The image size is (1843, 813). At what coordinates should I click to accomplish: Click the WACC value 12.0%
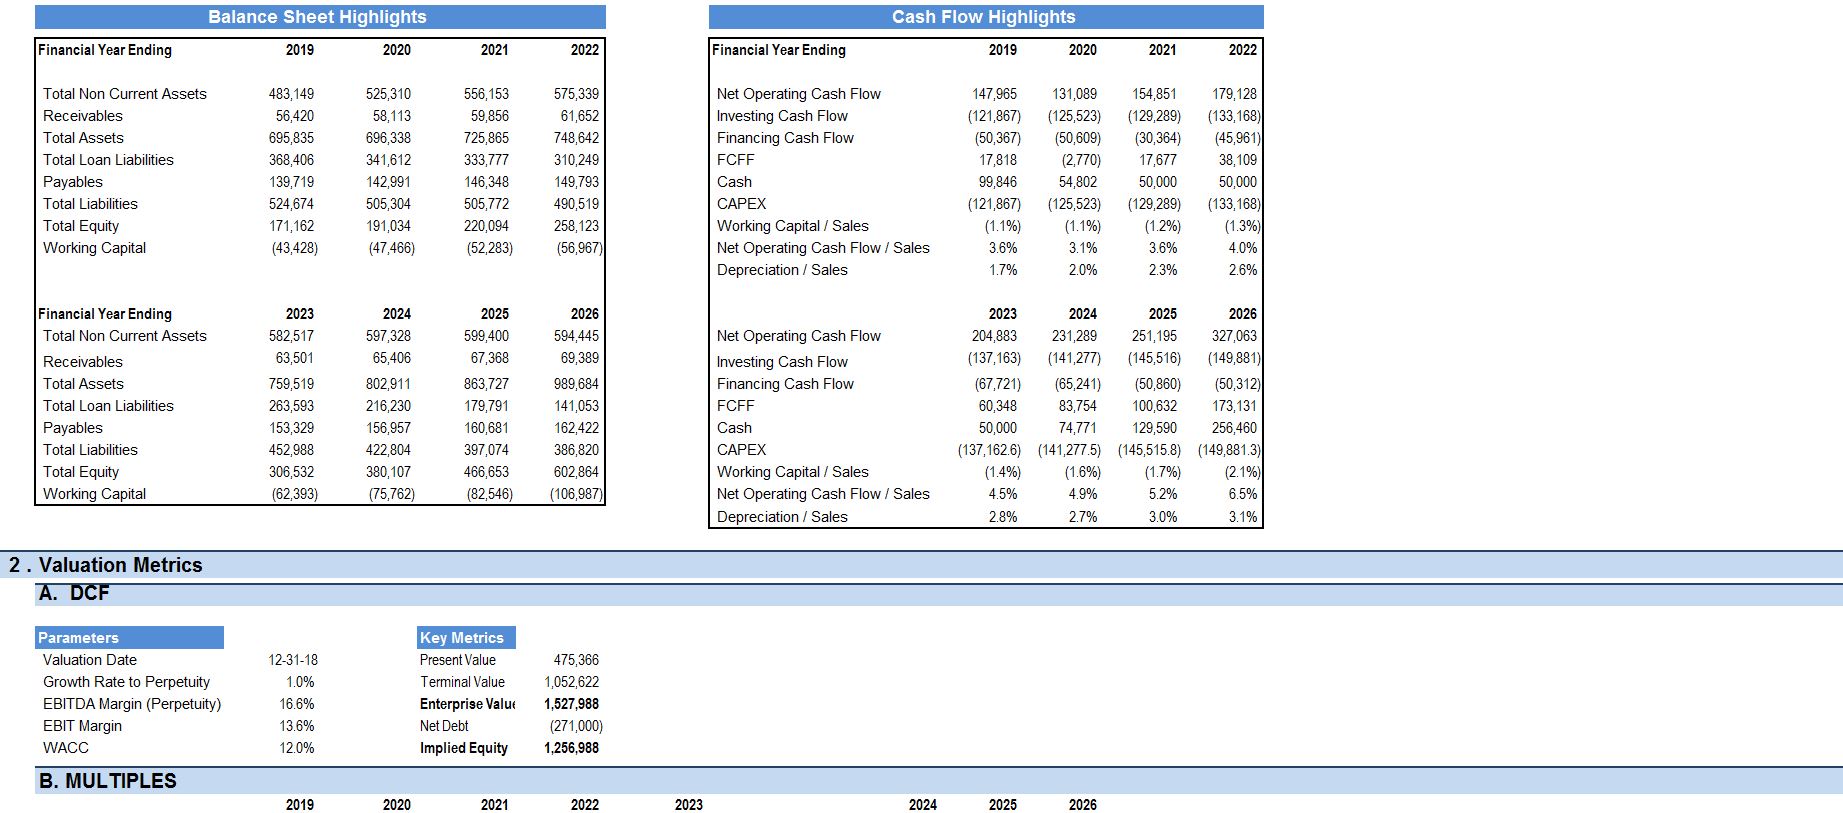(x=296, y=748)
